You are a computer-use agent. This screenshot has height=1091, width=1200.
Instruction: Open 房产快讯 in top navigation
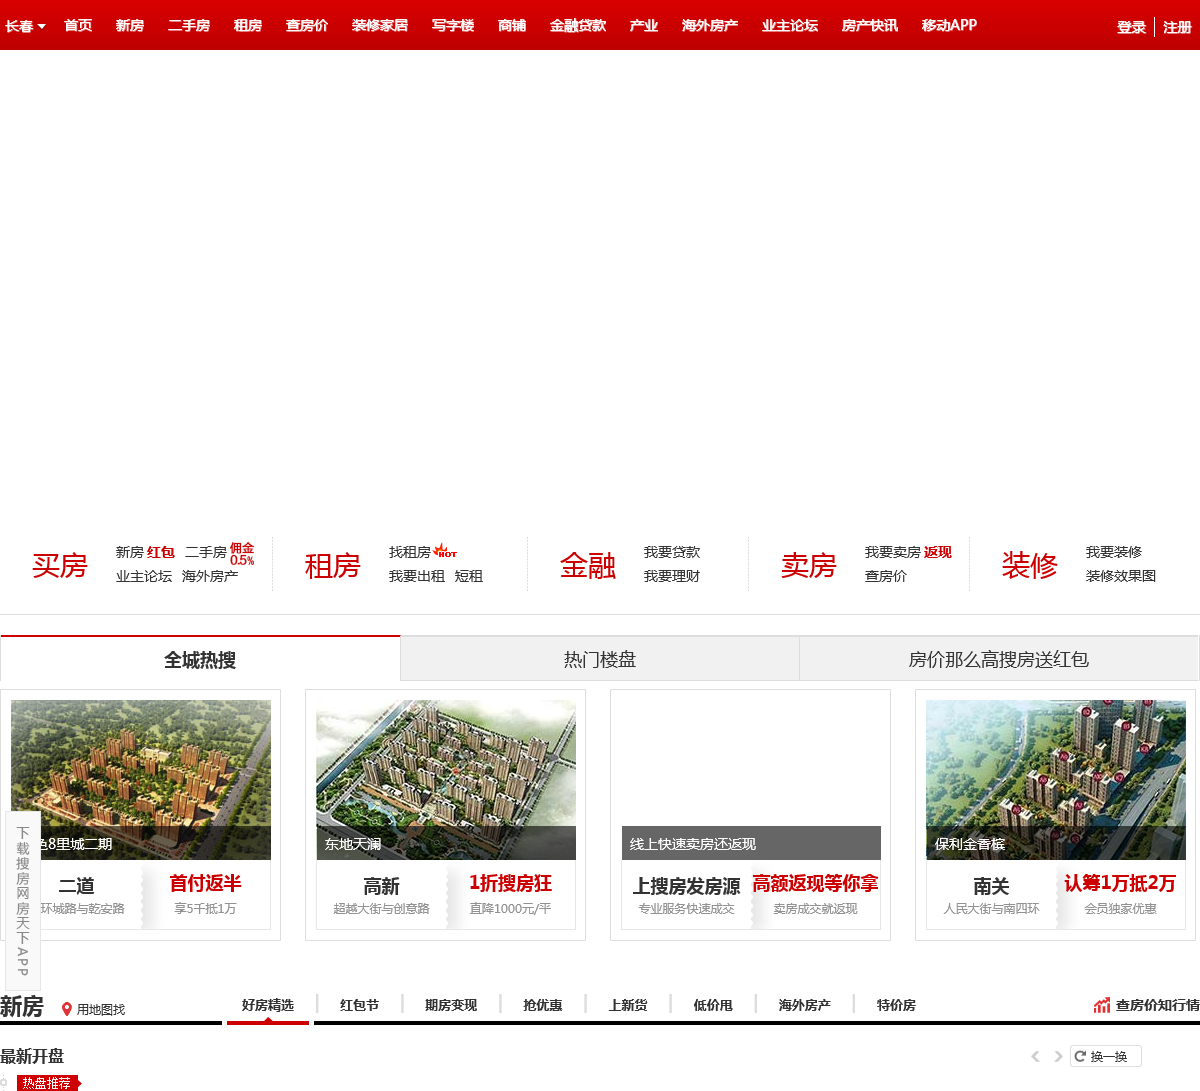coord(870,26)
